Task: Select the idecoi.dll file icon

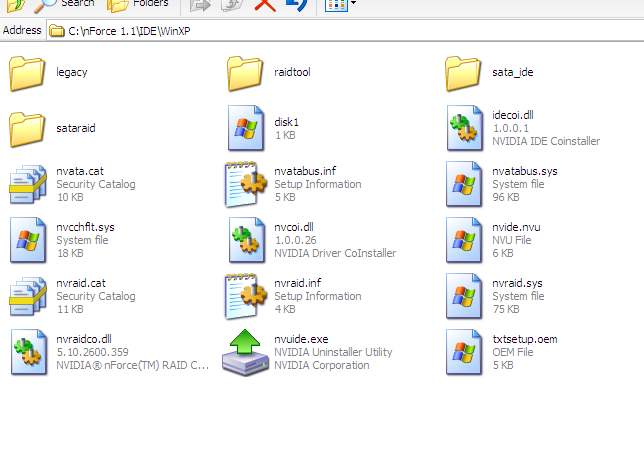Action: (x=464, y=128)
